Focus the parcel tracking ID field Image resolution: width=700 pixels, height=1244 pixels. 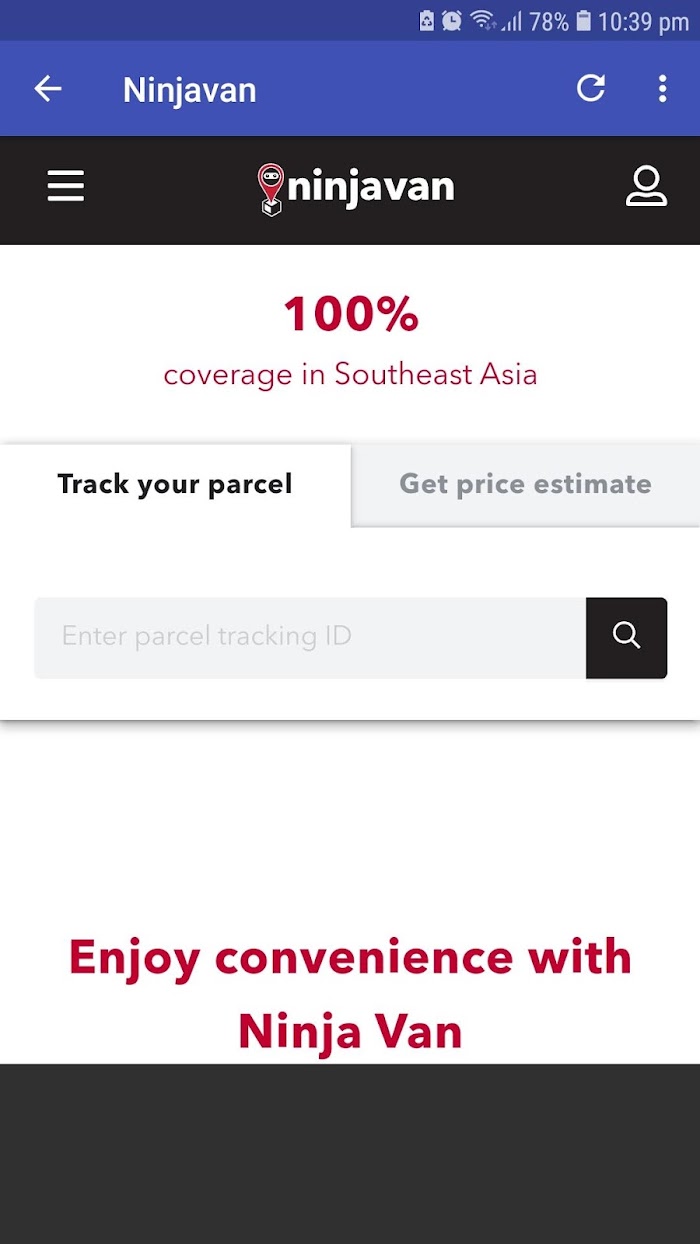click(x=310, y=638)
